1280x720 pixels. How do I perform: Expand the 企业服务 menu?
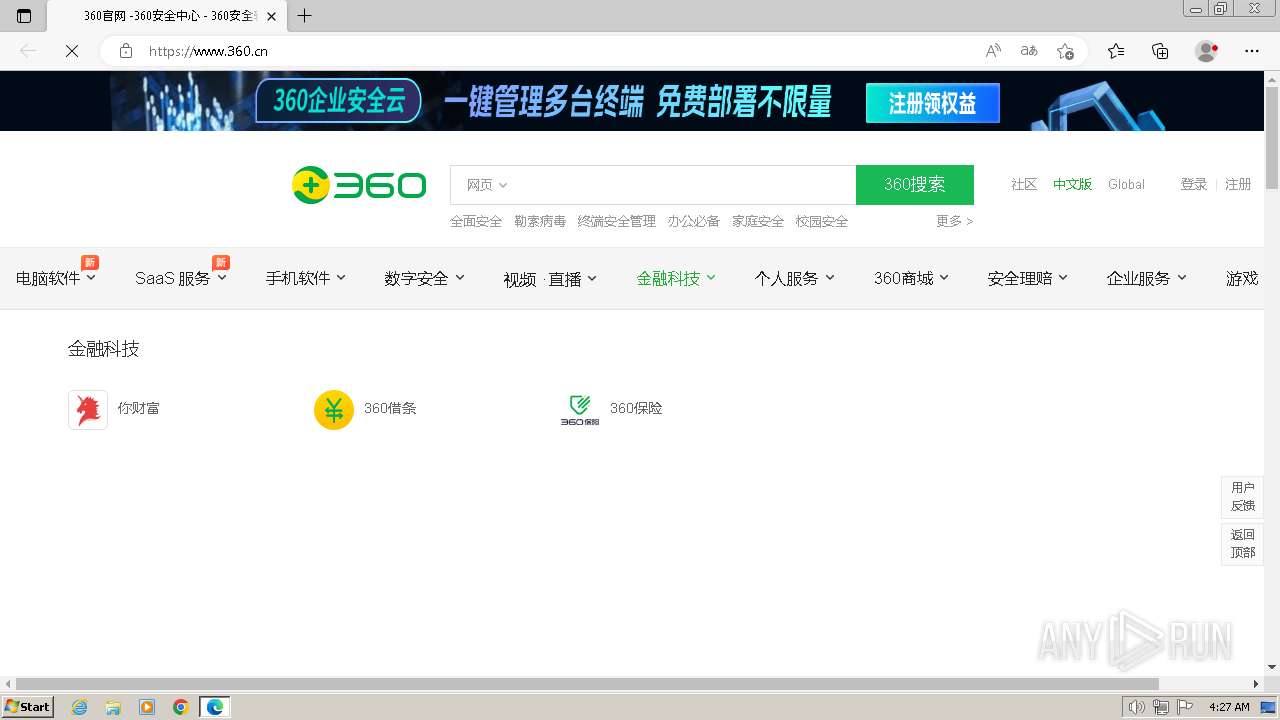(1146, 278)
